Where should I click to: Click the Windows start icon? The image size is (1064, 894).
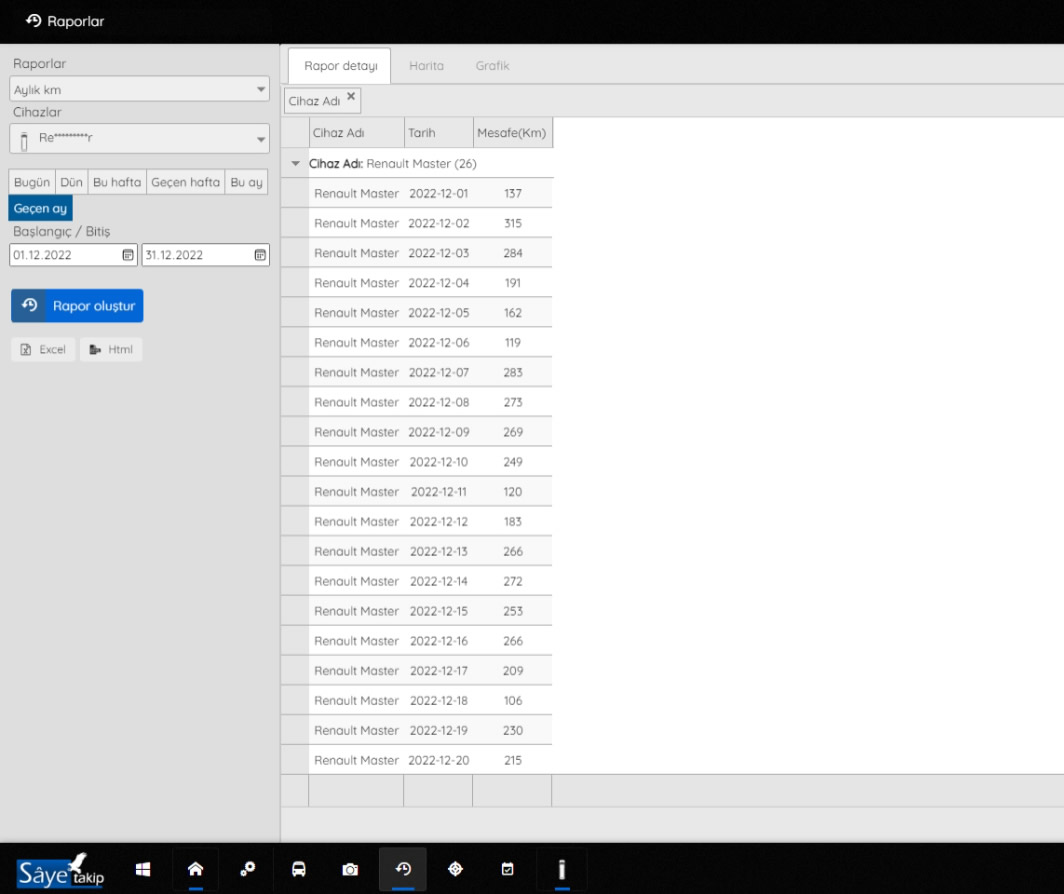[x=143, y=869]
